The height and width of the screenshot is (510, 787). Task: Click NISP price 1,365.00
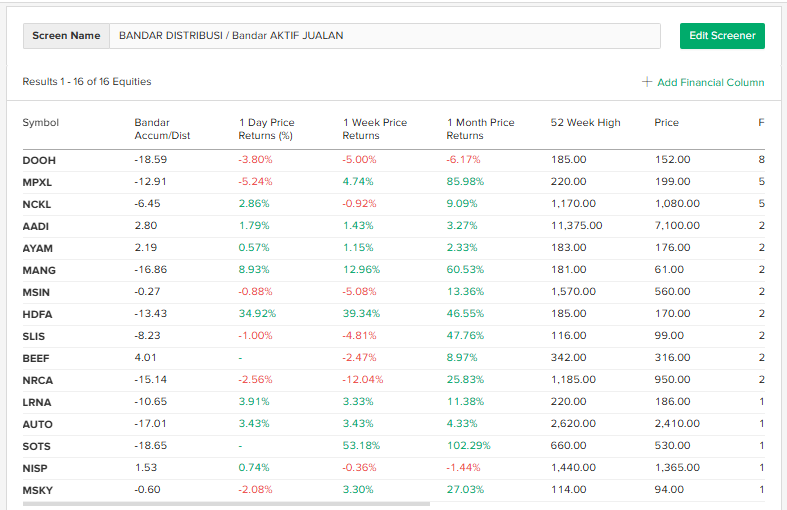pyautogui.click(x=677, y=468)
